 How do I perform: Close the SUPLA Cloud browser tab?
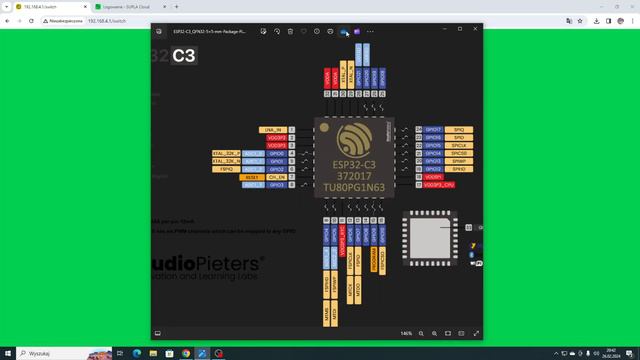[164, 7]
